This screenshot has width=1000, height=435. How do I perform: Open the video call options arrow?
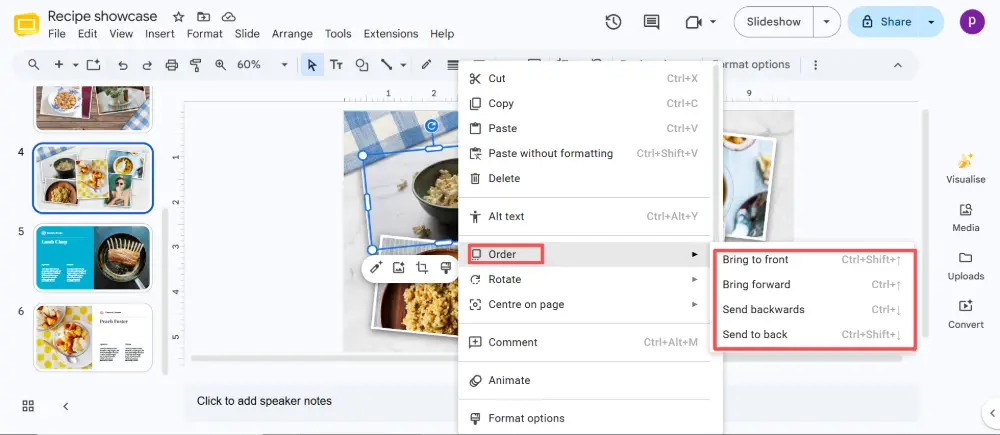[713, 22]
